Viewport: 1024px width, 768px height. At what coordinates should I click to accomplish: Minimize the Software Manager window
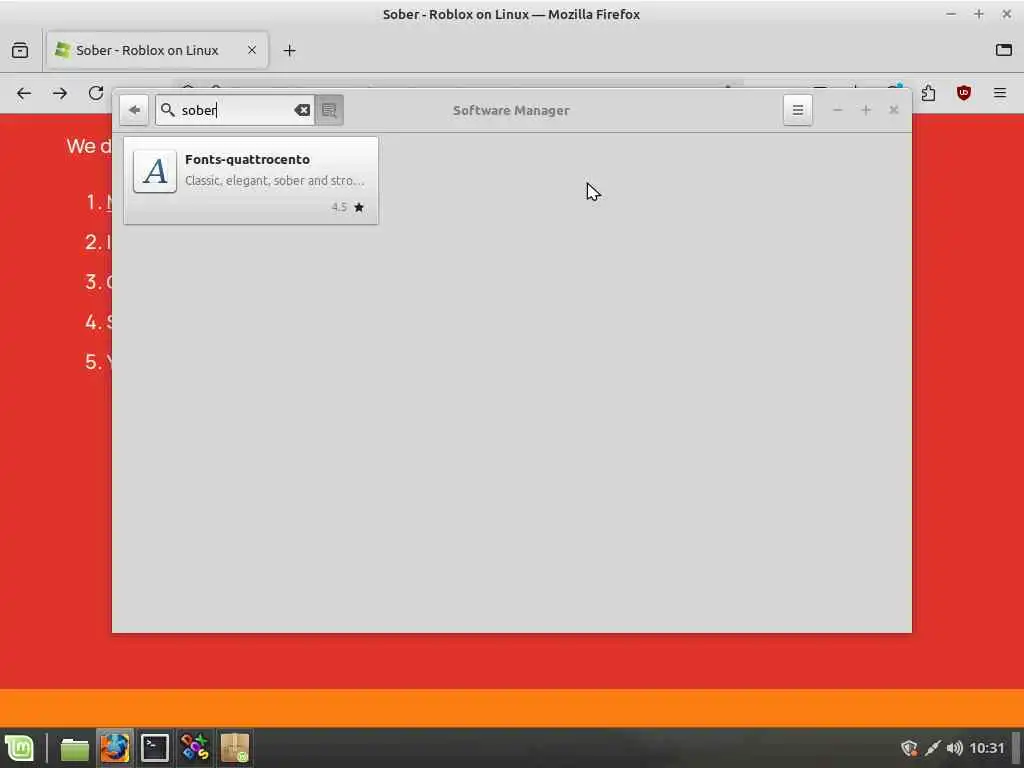coord(838,110)
